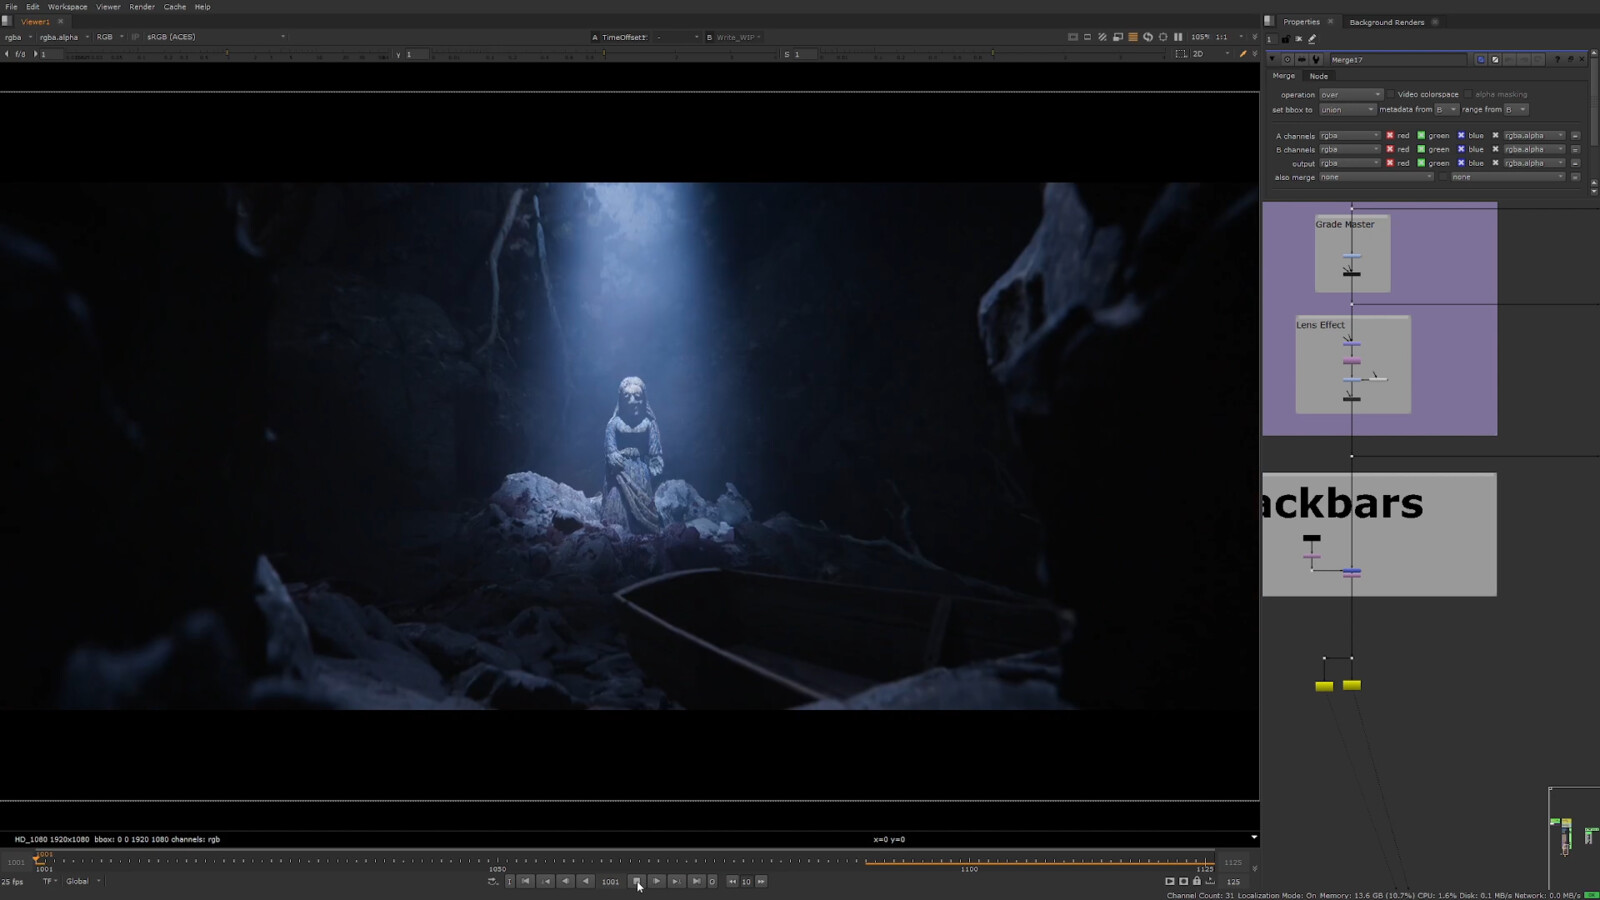Open the viewer sRGB (ACES) colorspace dropdown

click(x=214, y=37)
